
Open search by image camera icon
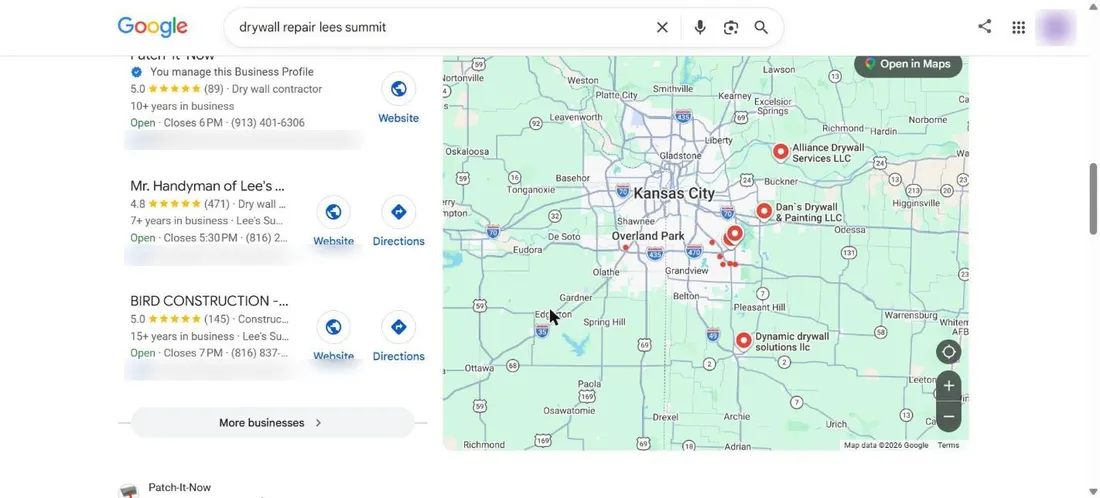(x=731, y=27)
